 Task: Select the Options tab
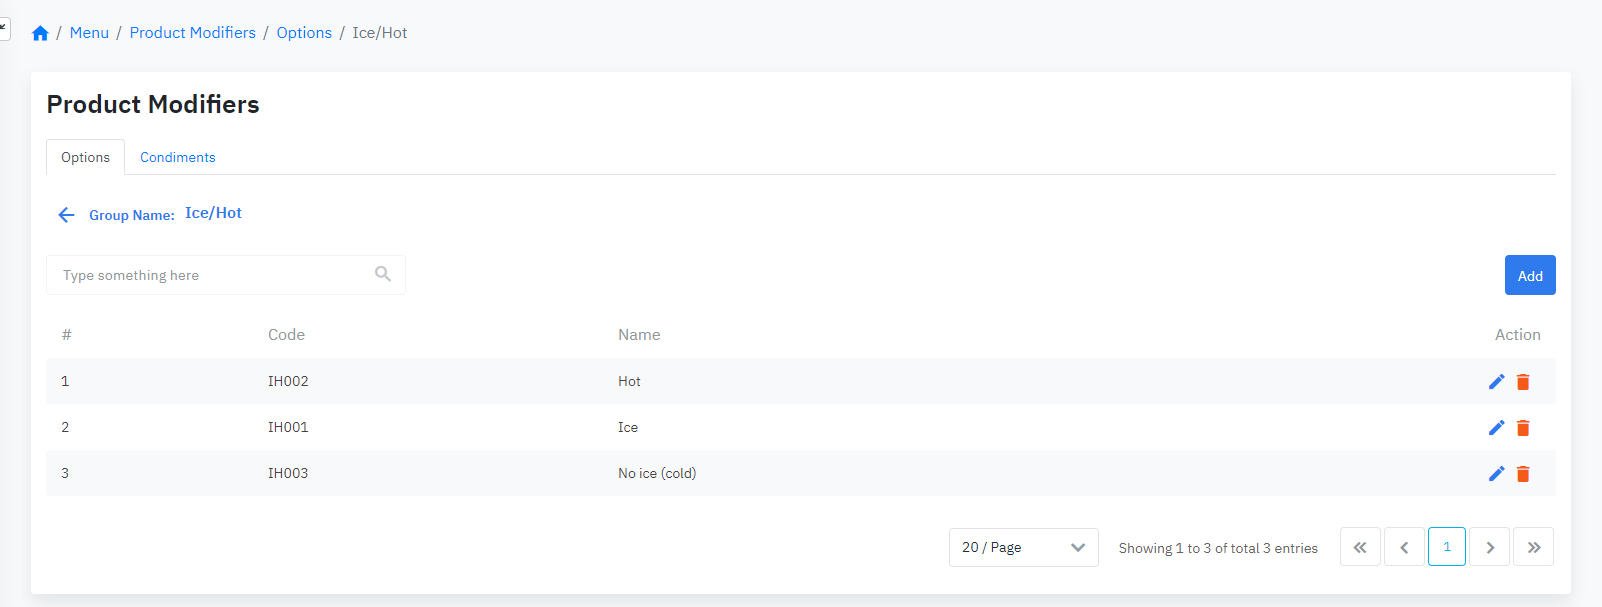point(85,157)
